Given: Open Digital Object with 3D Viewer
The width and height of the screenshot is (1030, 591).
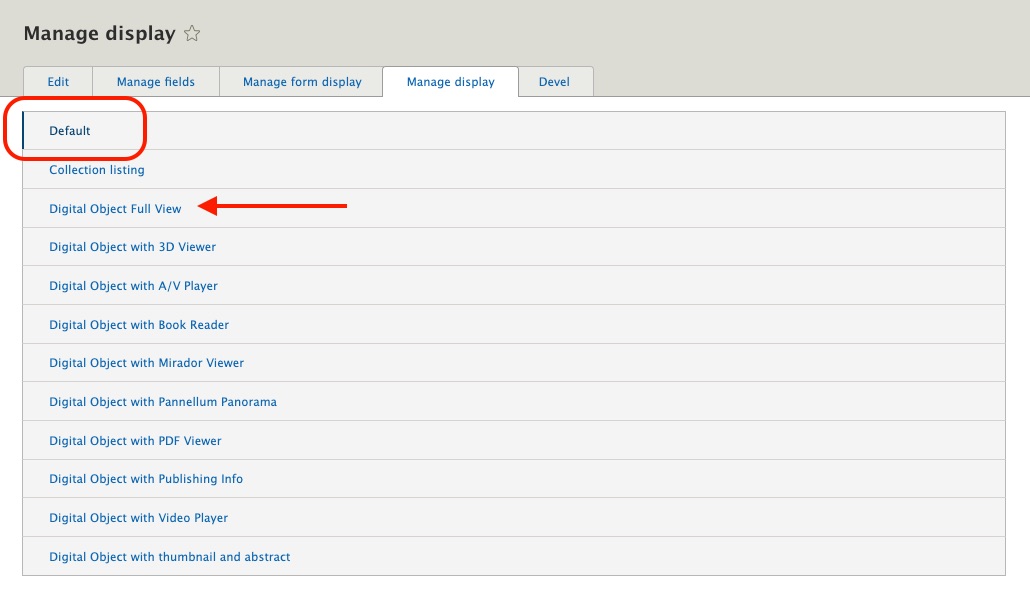Looking at the screenshot, I should coord(132,247).
